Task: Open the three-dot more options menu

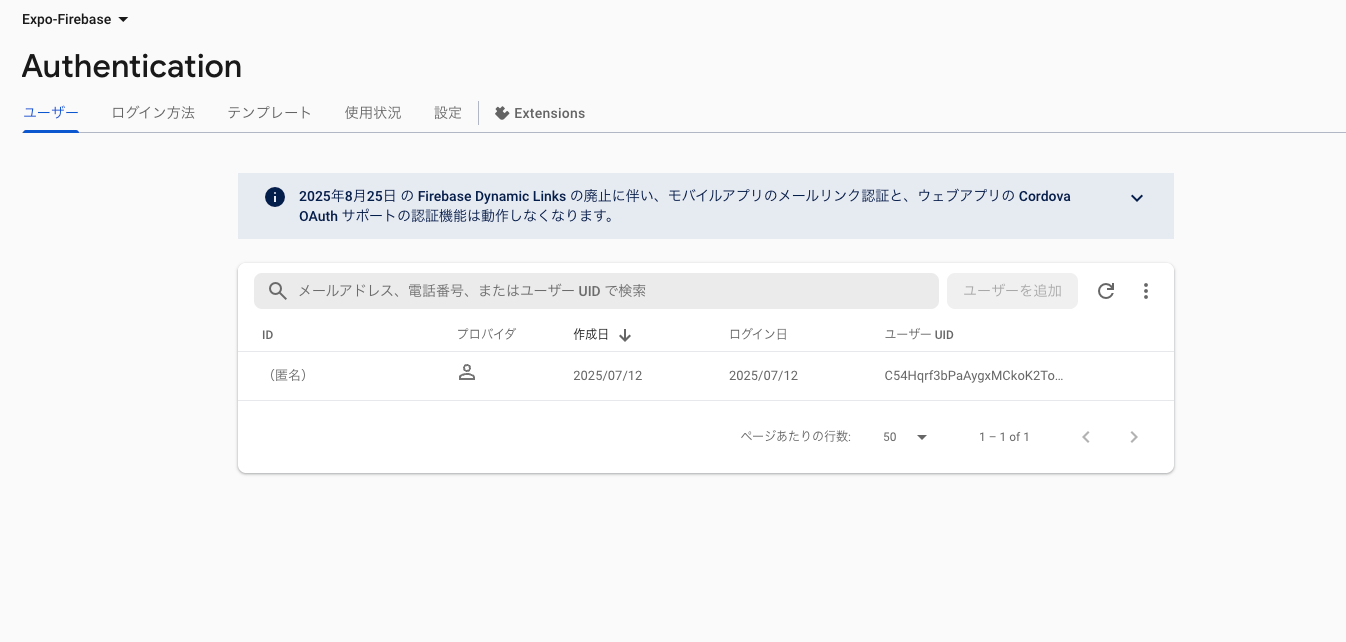Action: (x=1146, y=291)
